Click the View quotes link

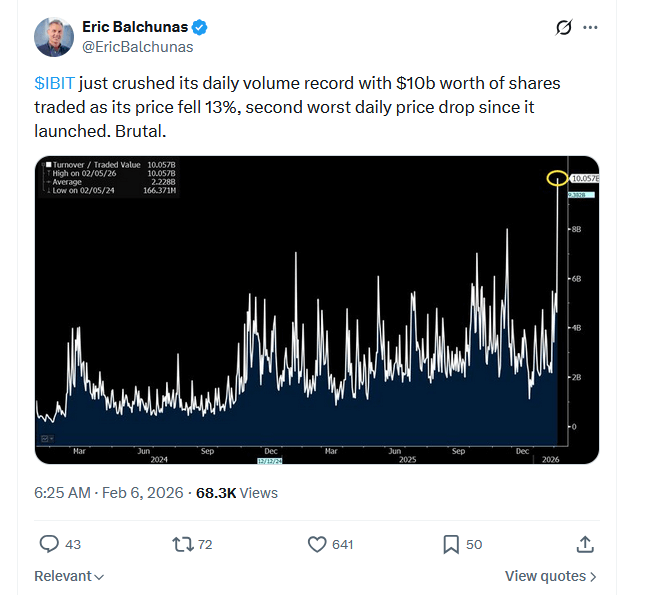click(551, 576)
